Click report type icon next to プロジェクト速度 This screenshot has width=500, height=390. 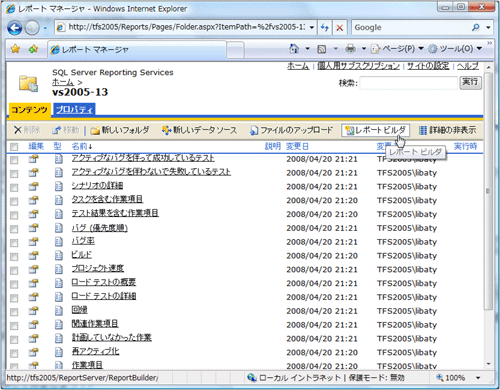coord(58,269)
